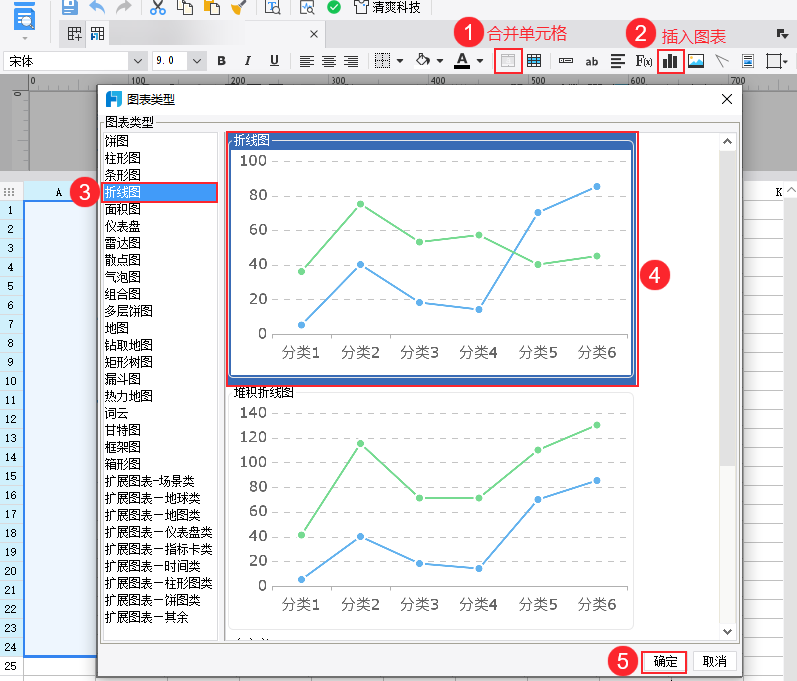
Task: Click the insert chart icon
Action: [x=670, y=61]
